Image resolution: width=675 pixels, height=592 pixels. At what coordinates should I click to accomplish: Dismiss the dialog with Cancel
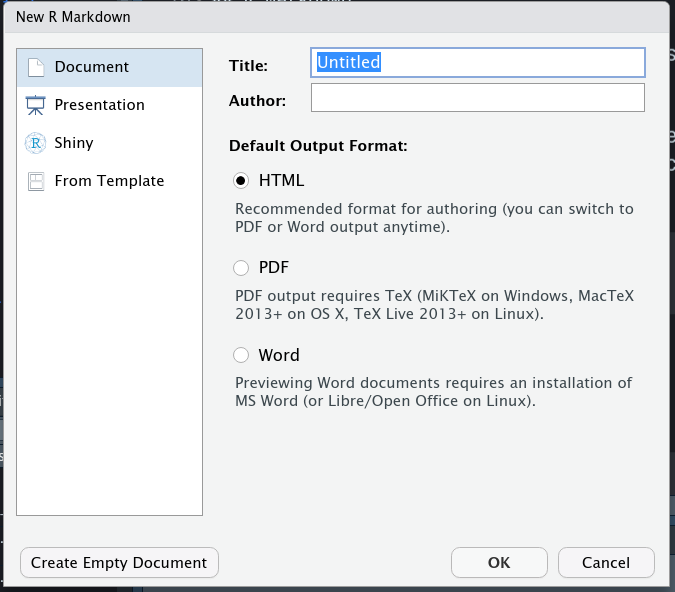click(606, 562)
